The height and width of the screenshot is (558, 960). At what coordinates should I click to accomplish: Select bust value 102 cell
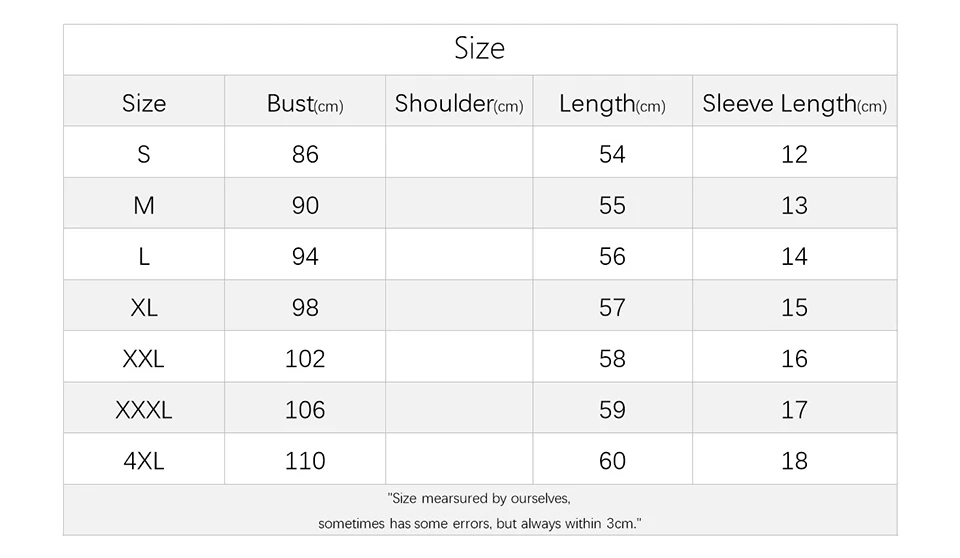305,358
